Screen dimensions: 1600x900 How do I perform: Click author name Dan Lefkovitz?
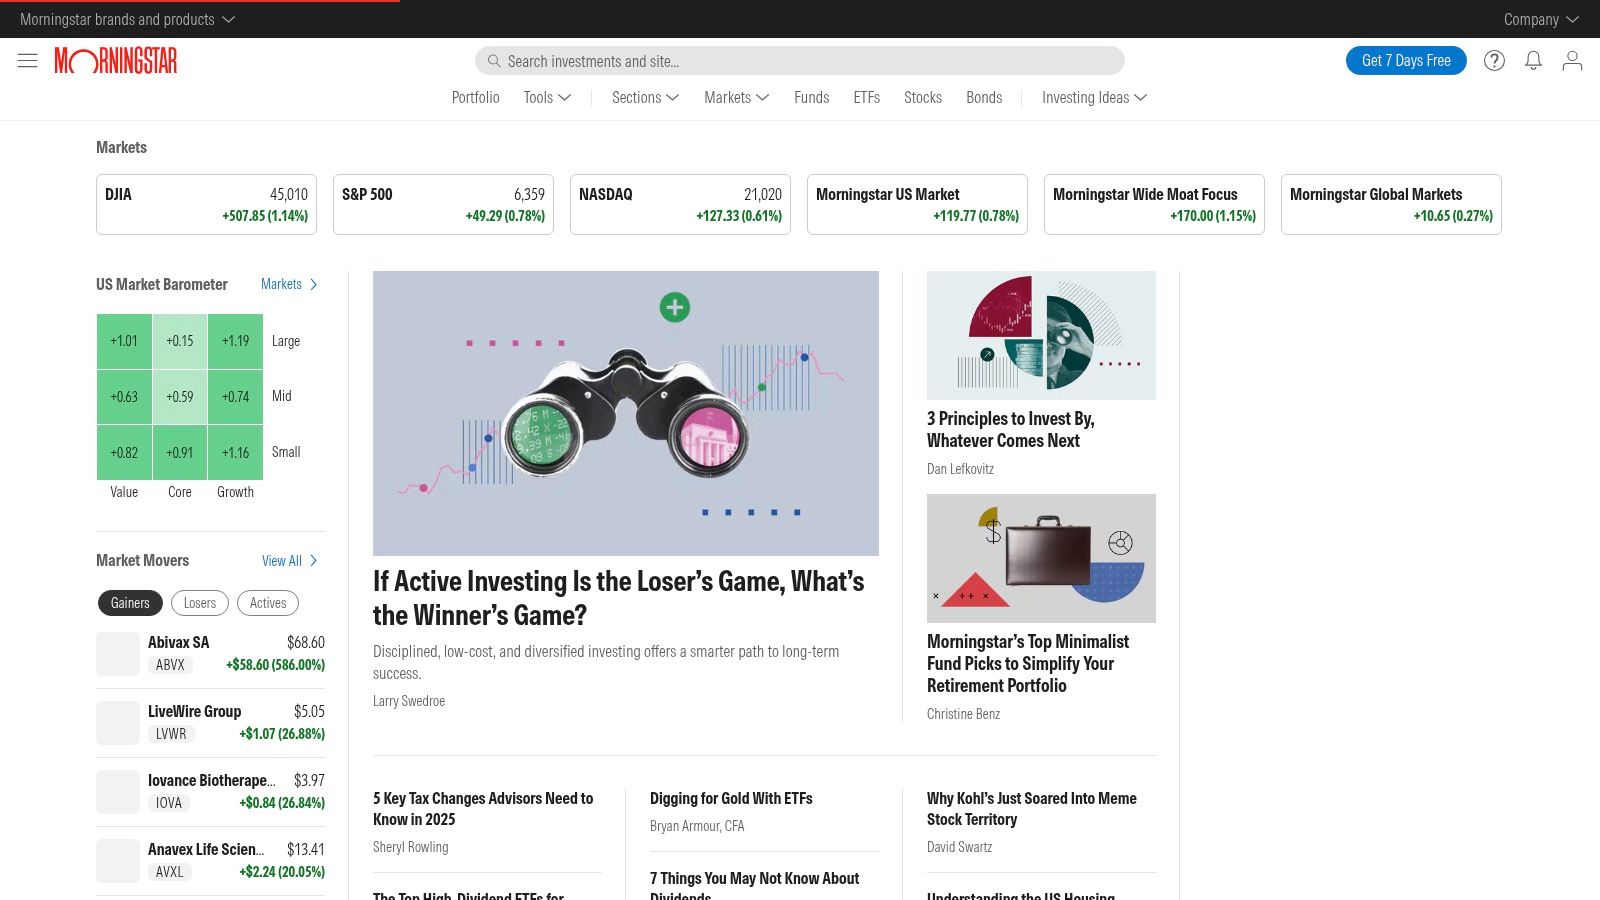tap(960, 469)
